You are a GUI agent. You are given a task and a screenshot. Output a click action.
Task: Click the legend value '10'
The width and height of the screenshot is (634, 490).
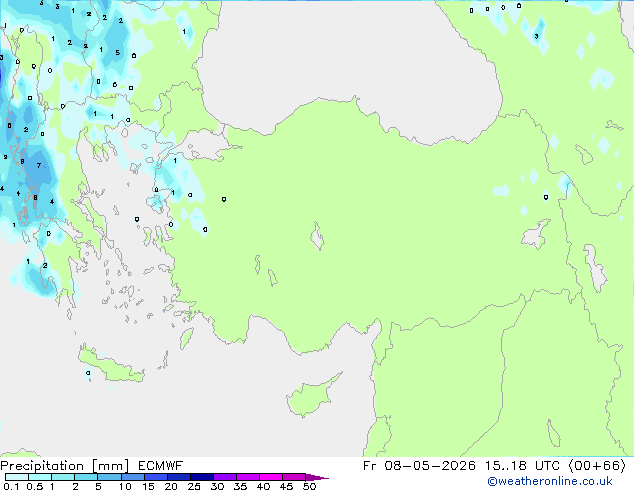pos(125,486)
